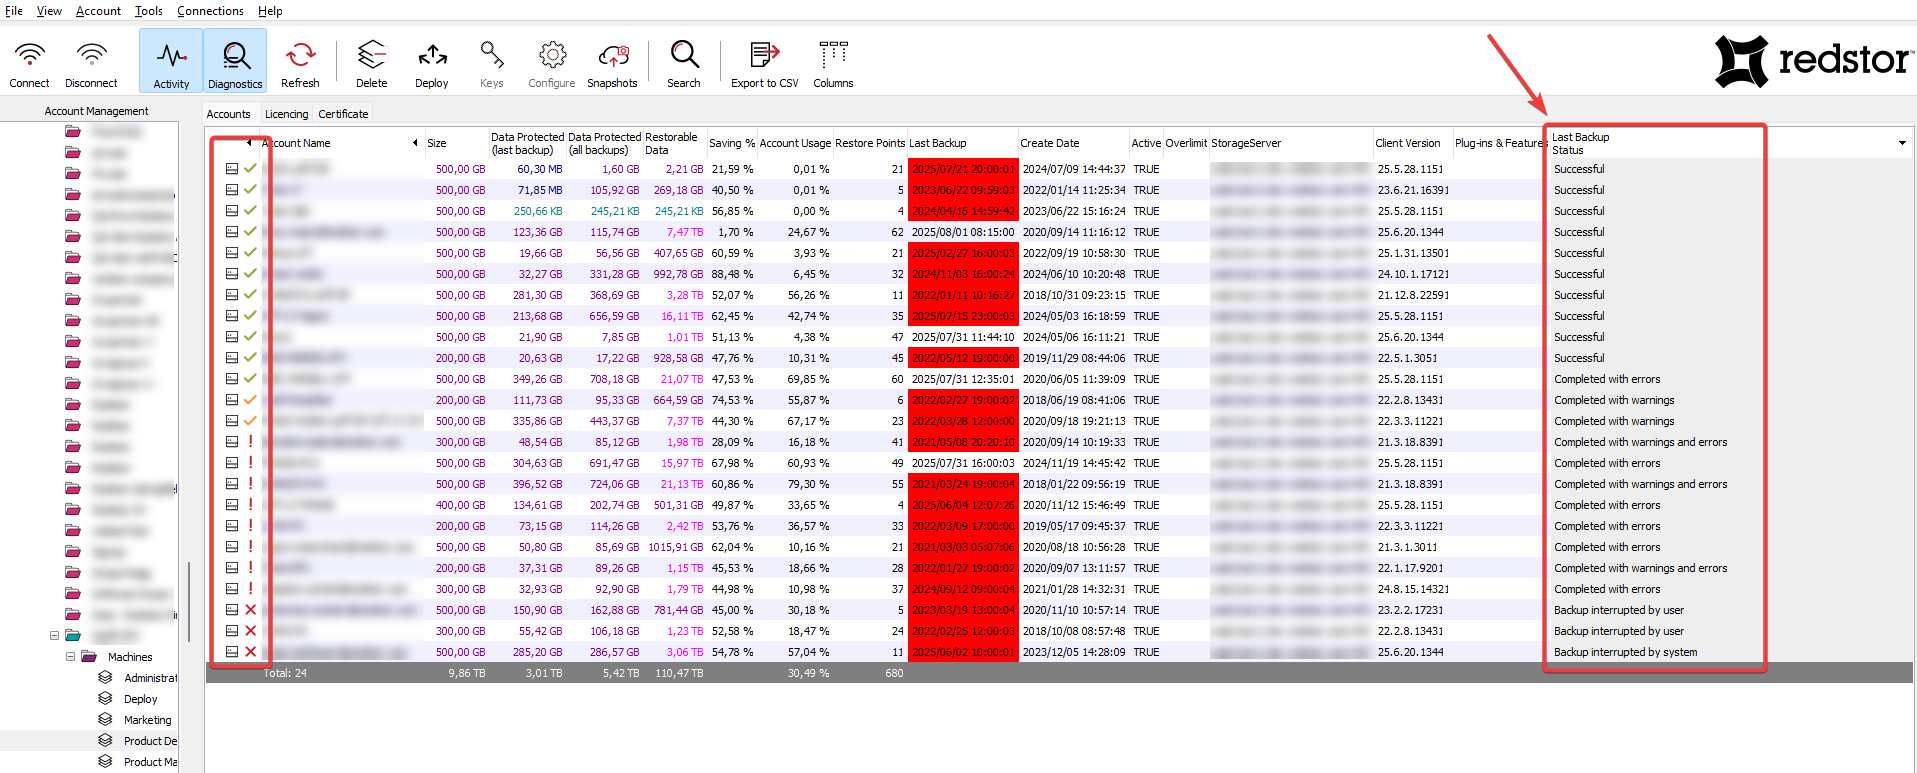Screen dimensions: 1917x773
Task: Sort by the Restorable Data column header
Action: (x=674, y=143)
